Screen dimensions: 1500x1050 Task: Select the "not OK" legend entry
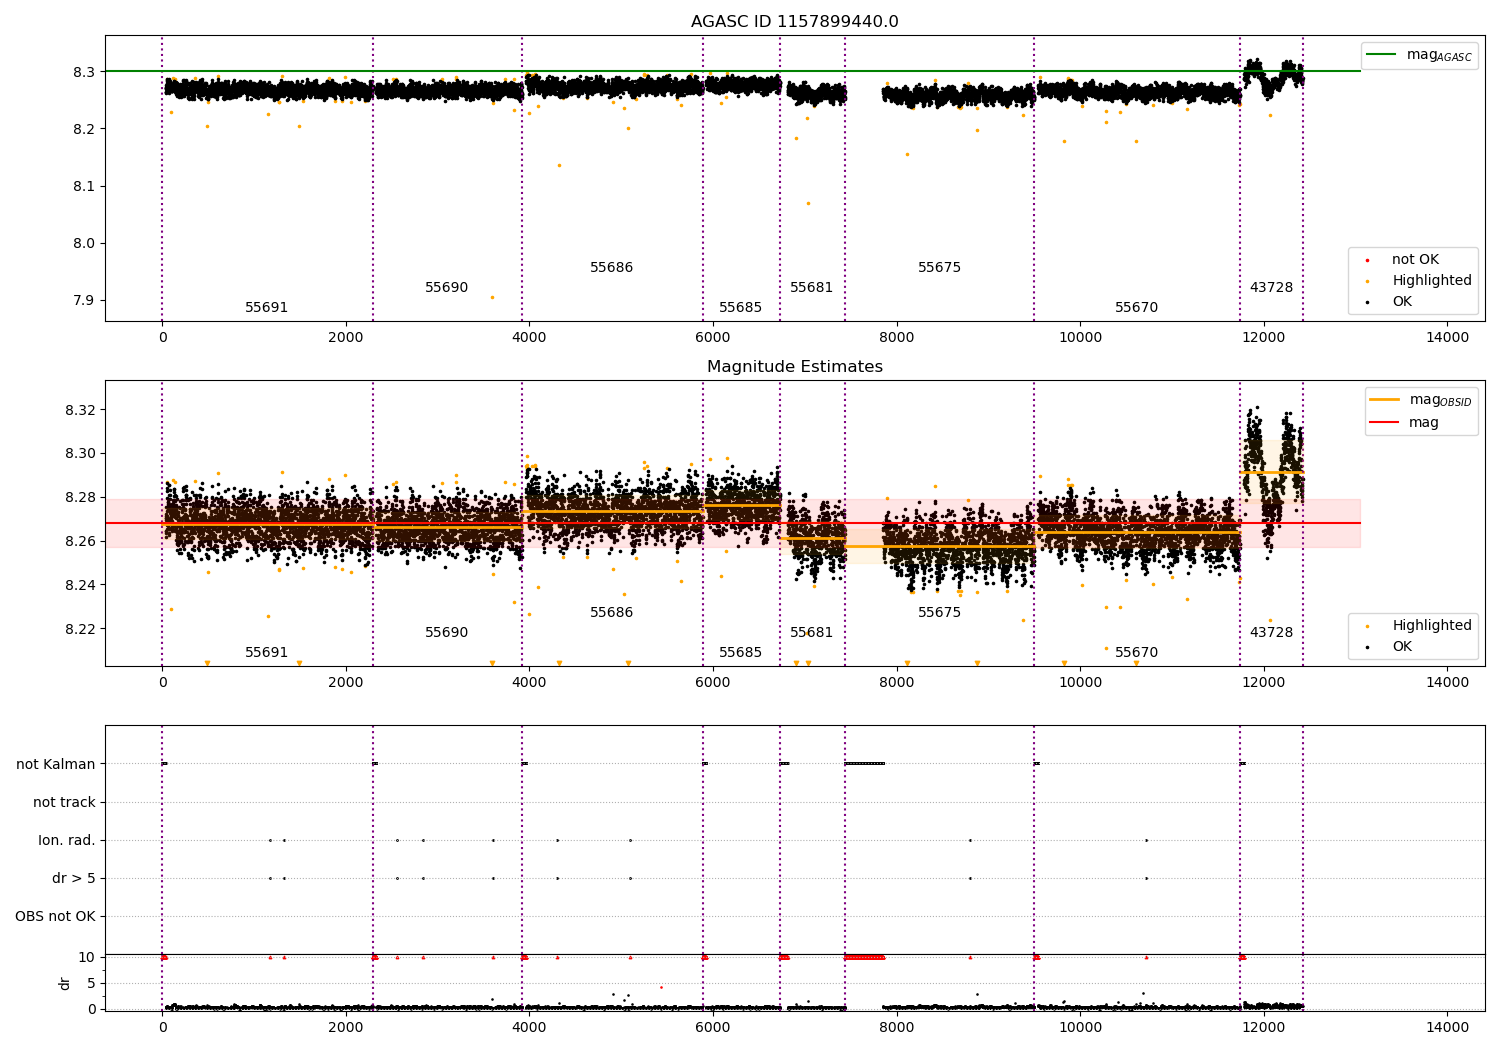(x=1415, y=260)
